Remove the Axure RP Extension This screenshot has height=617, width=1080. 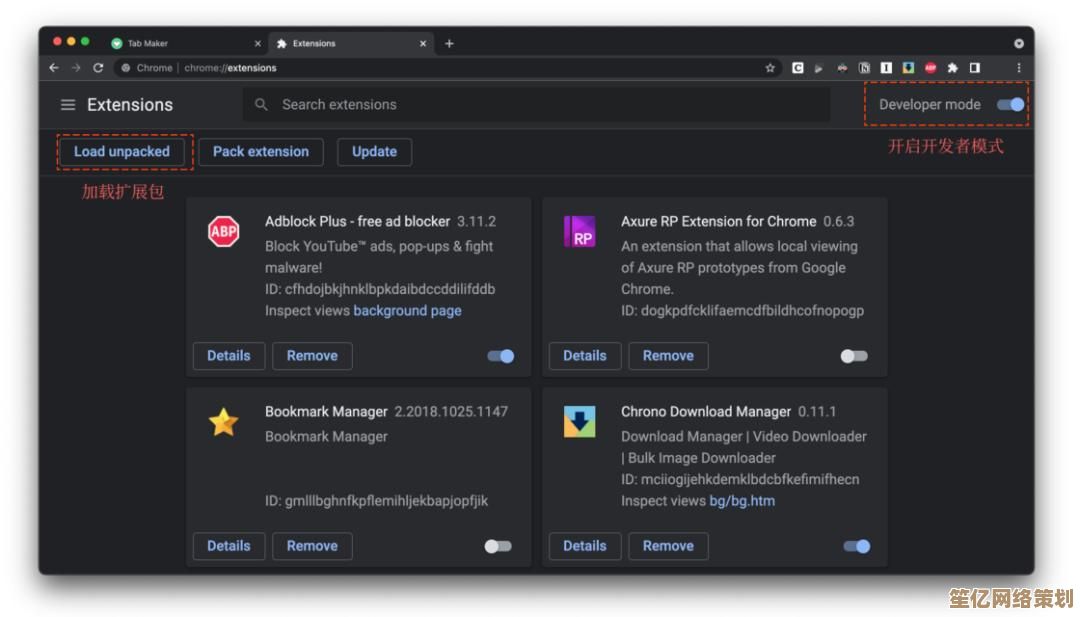[668, 356]
